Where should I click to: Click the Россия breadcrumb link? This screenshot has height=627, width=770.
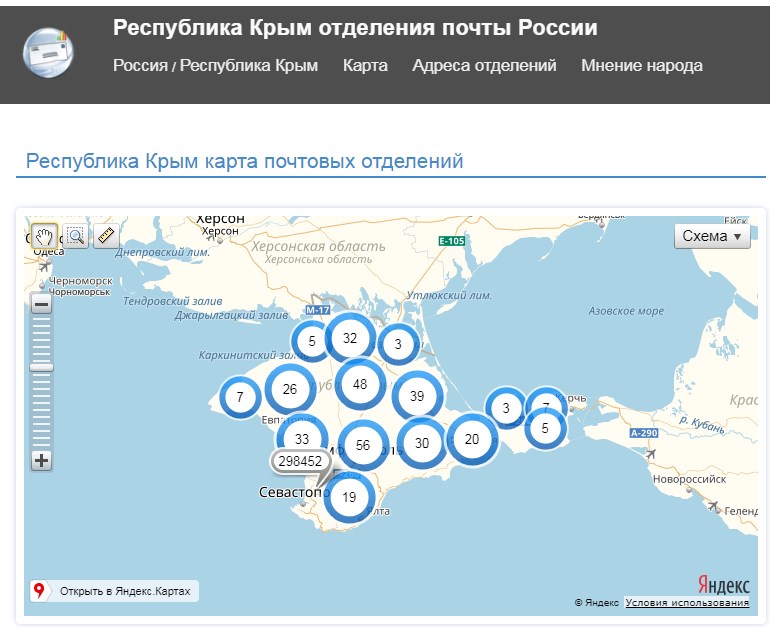pyautogui.click(x=140, y=66)
